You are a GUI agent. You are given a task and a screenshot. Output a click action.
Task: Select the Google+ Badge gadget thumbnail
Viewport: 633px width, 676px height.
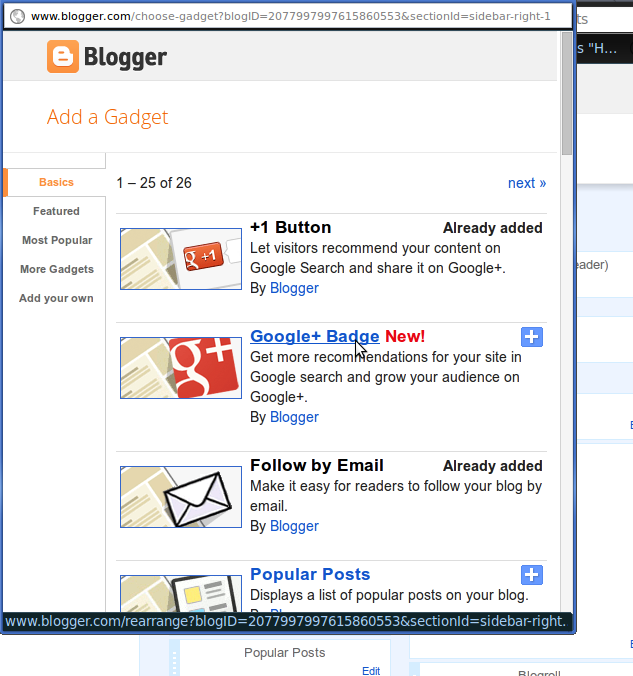pyautogui.click(x=181, y=368)
